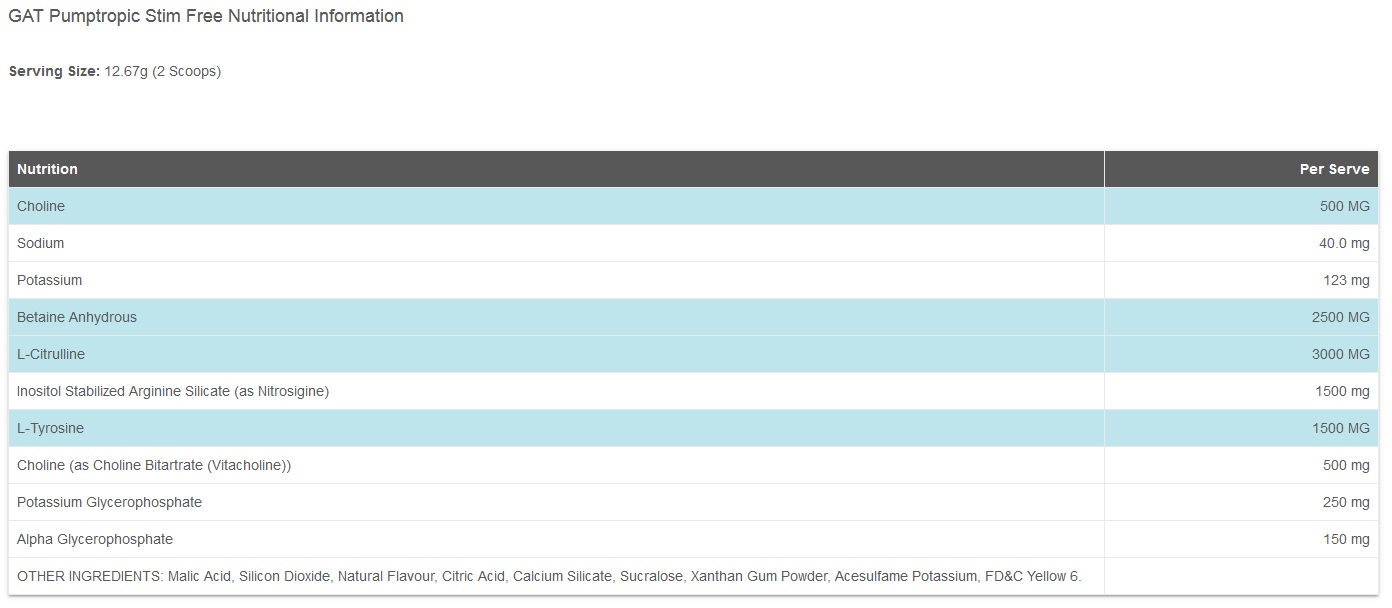Click the 40.0 mg Sodium value
The image size is (1392, 608).
point(1344,243)
